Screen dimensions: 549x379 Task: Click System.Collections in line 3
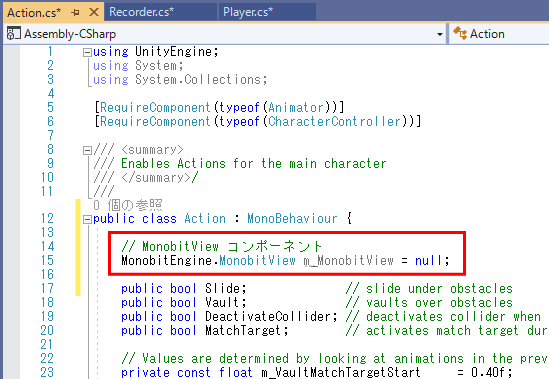pyautogui.click(x=198, y=80)
